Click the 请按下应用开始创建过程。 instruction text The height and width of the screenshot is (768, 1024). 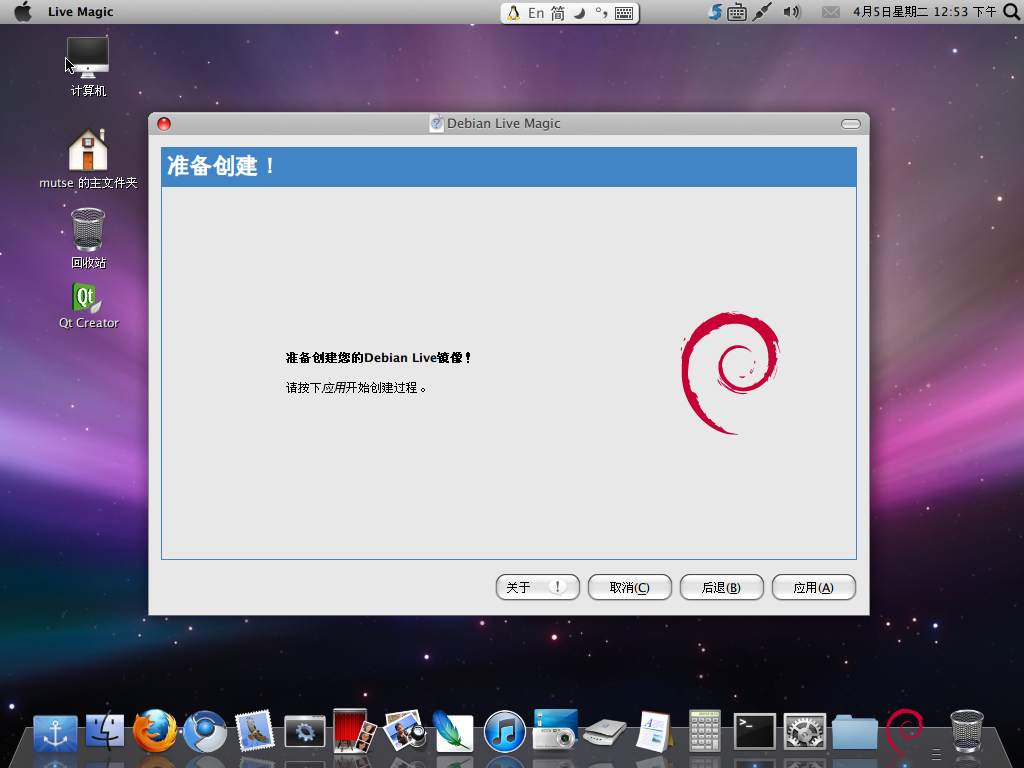tap(357, 388)
